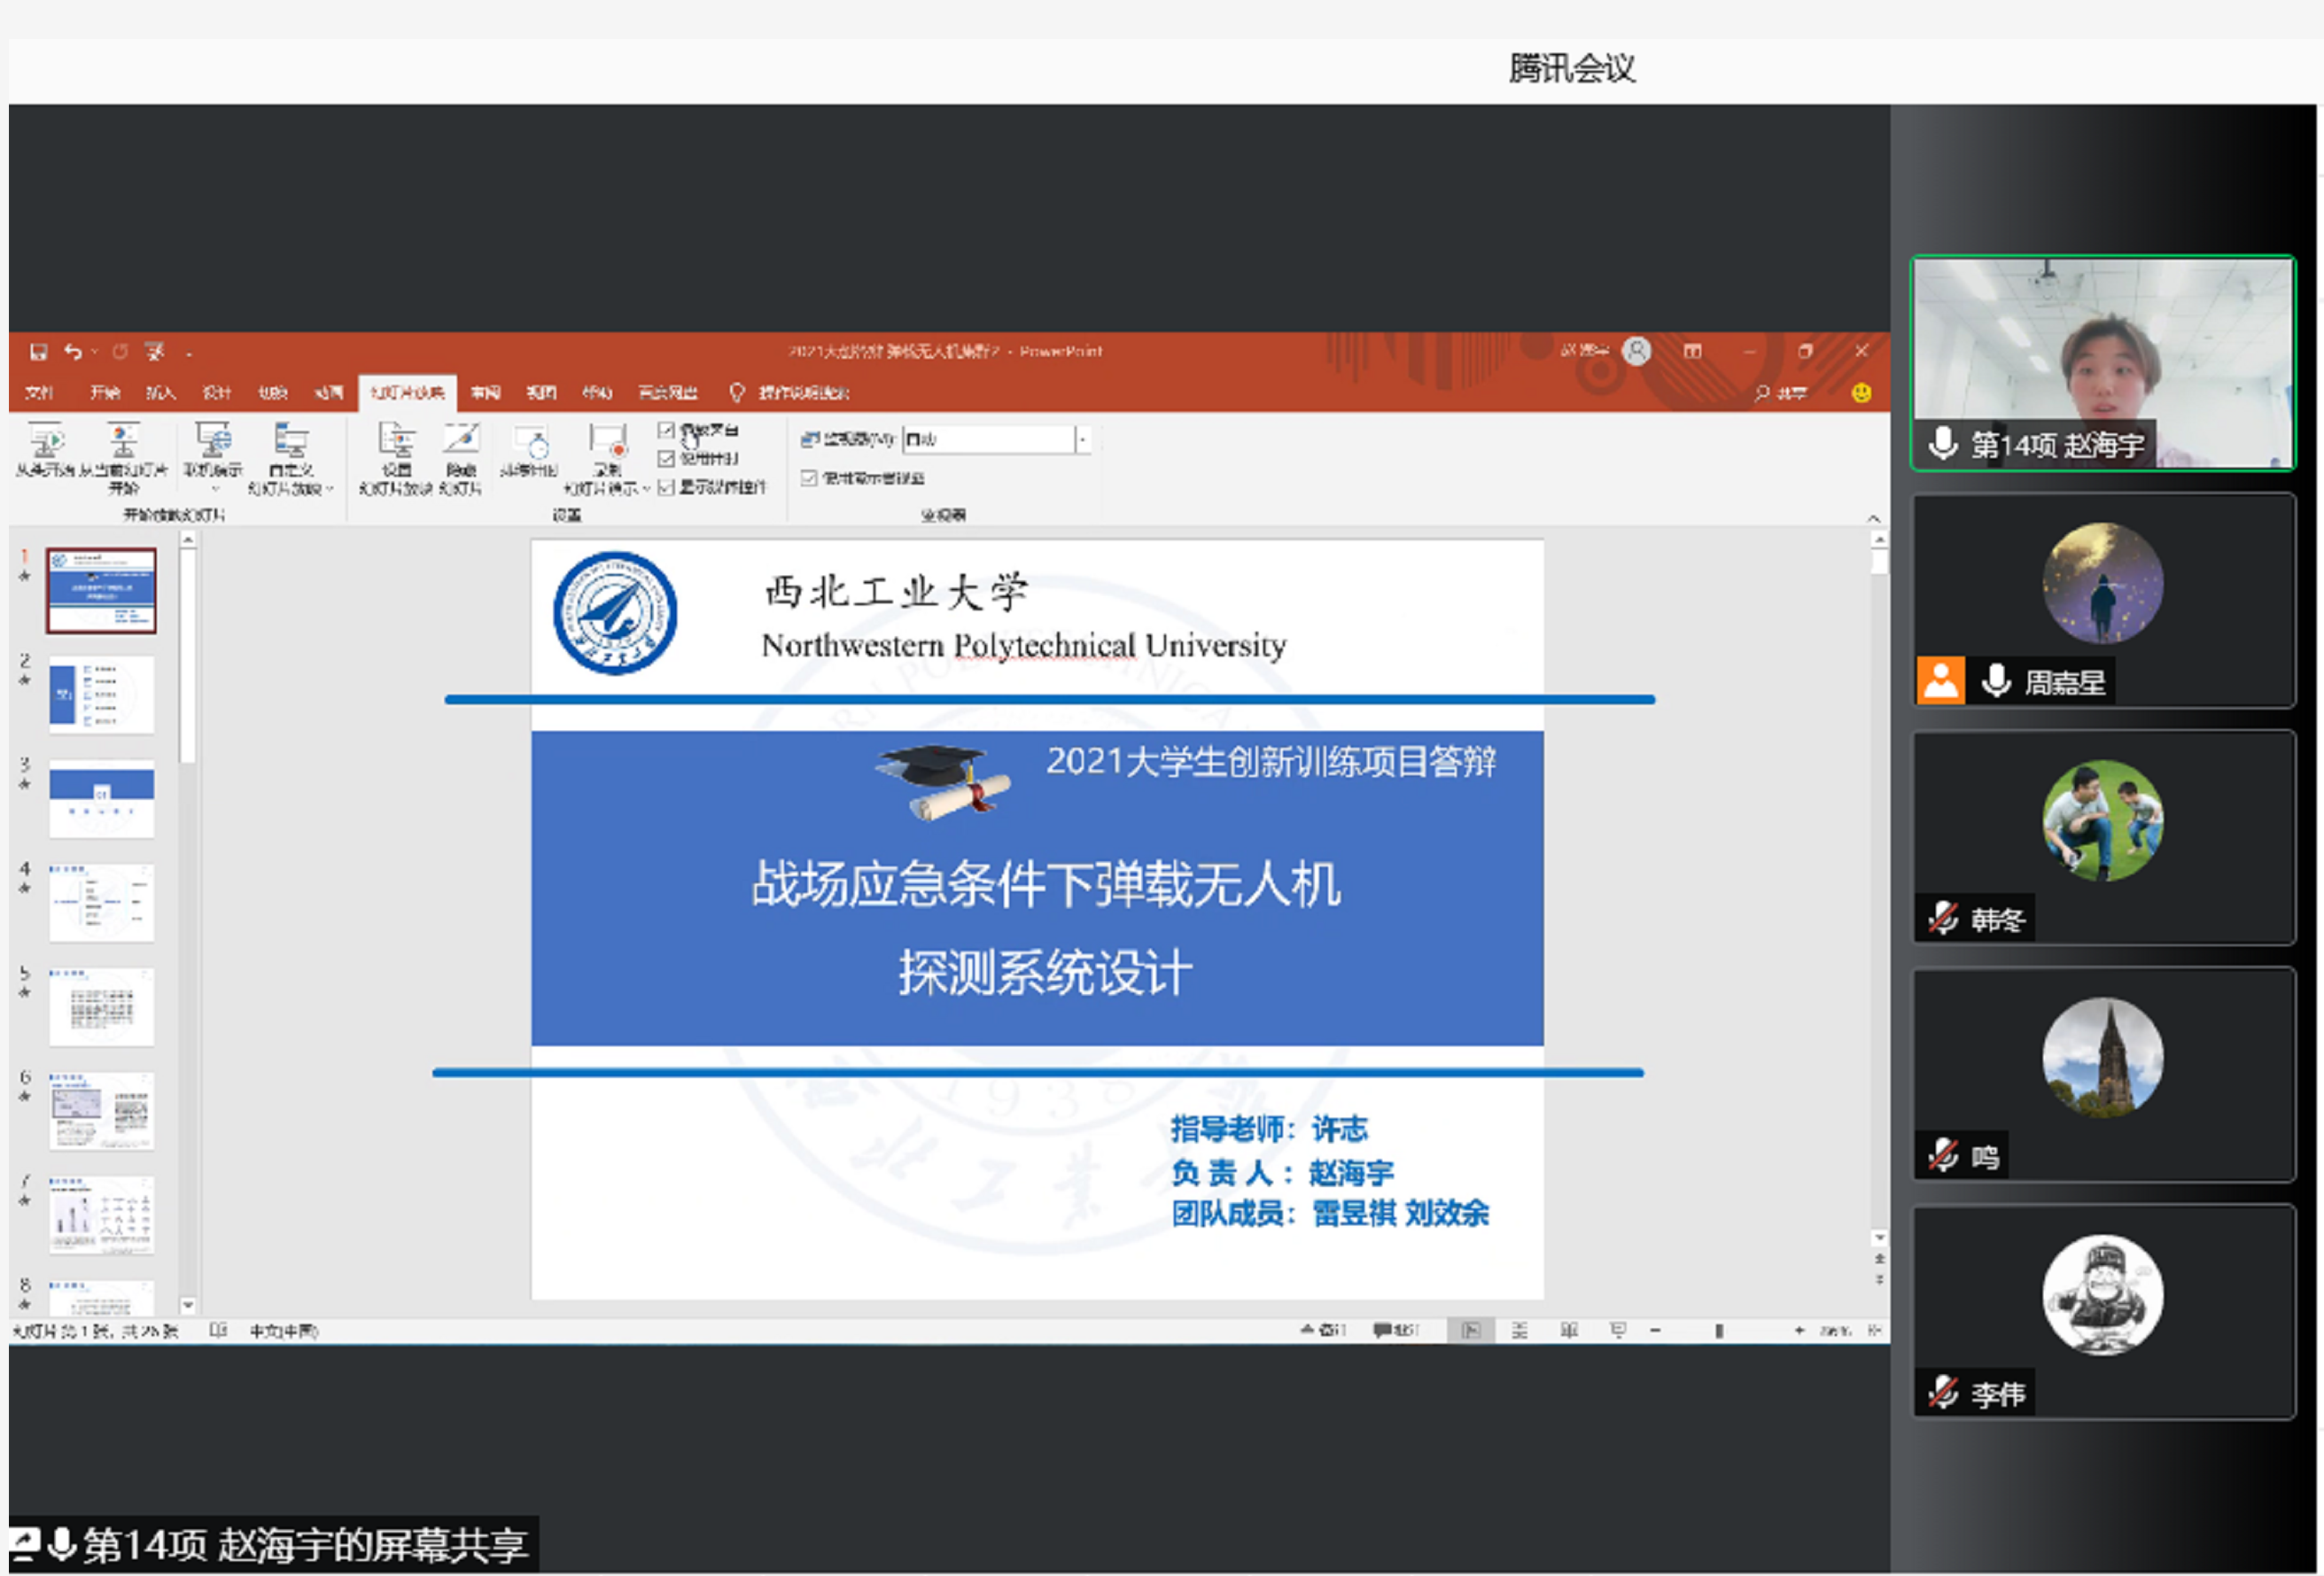
Task: Click Save icon in quick access toolbar
Action: 39,352
